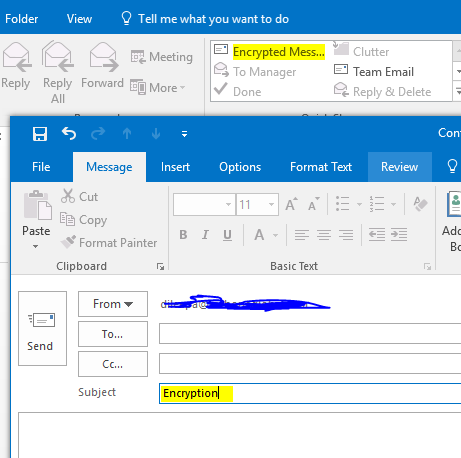Open the From account dropdown
Screen dimensions: 461x458
tap(113, 304)
